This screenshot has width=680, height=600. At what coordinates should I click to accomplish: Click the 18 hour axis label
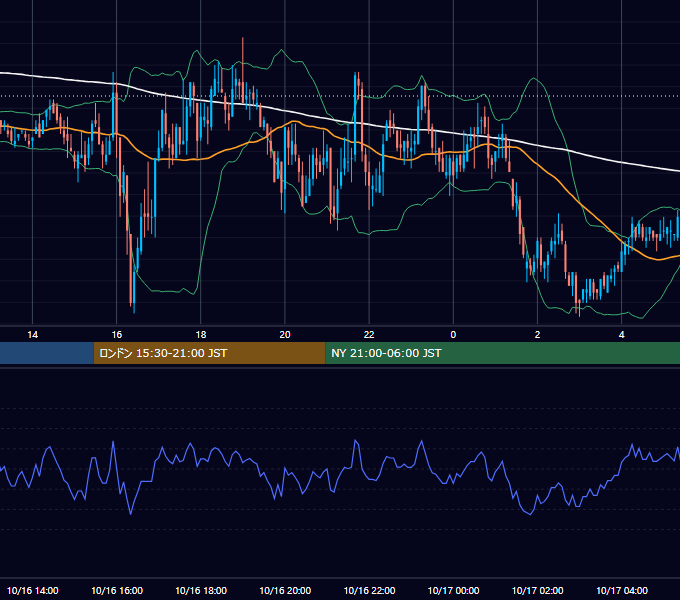coord(201,335)
